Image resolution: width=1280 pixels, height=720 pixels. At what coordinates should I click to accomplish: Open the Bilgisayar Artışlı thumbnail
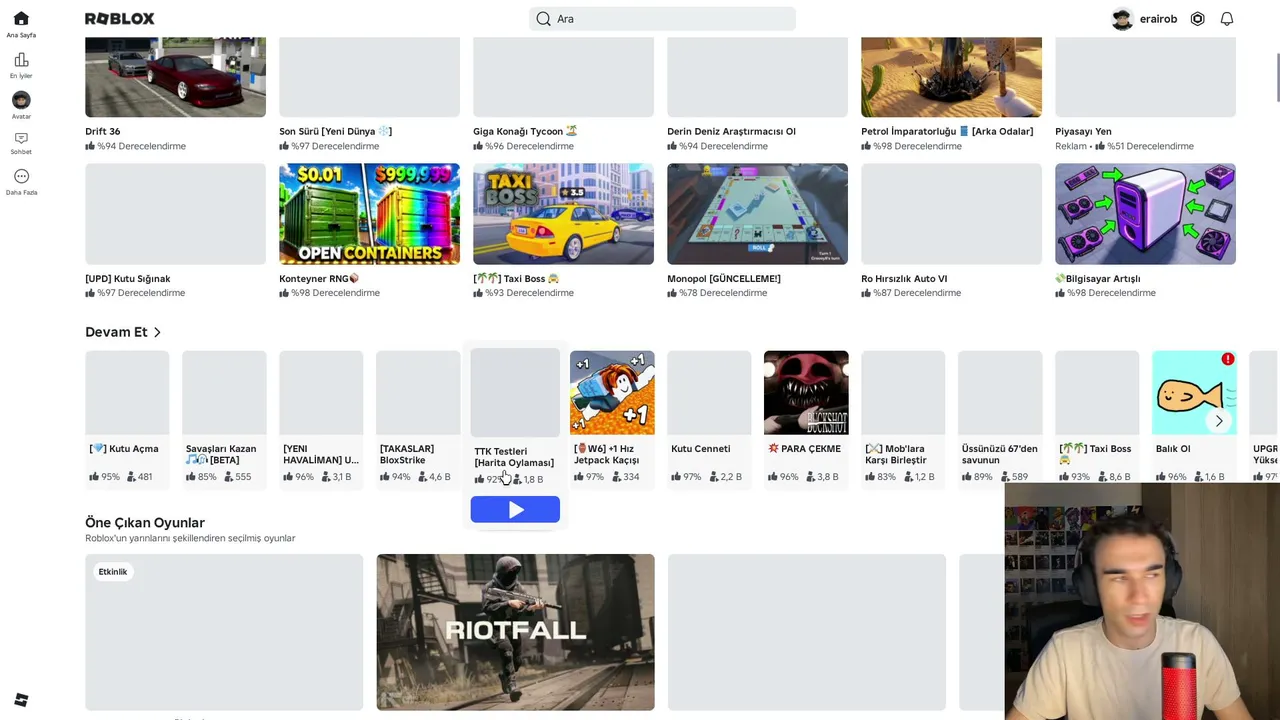tap(1145, 214)
